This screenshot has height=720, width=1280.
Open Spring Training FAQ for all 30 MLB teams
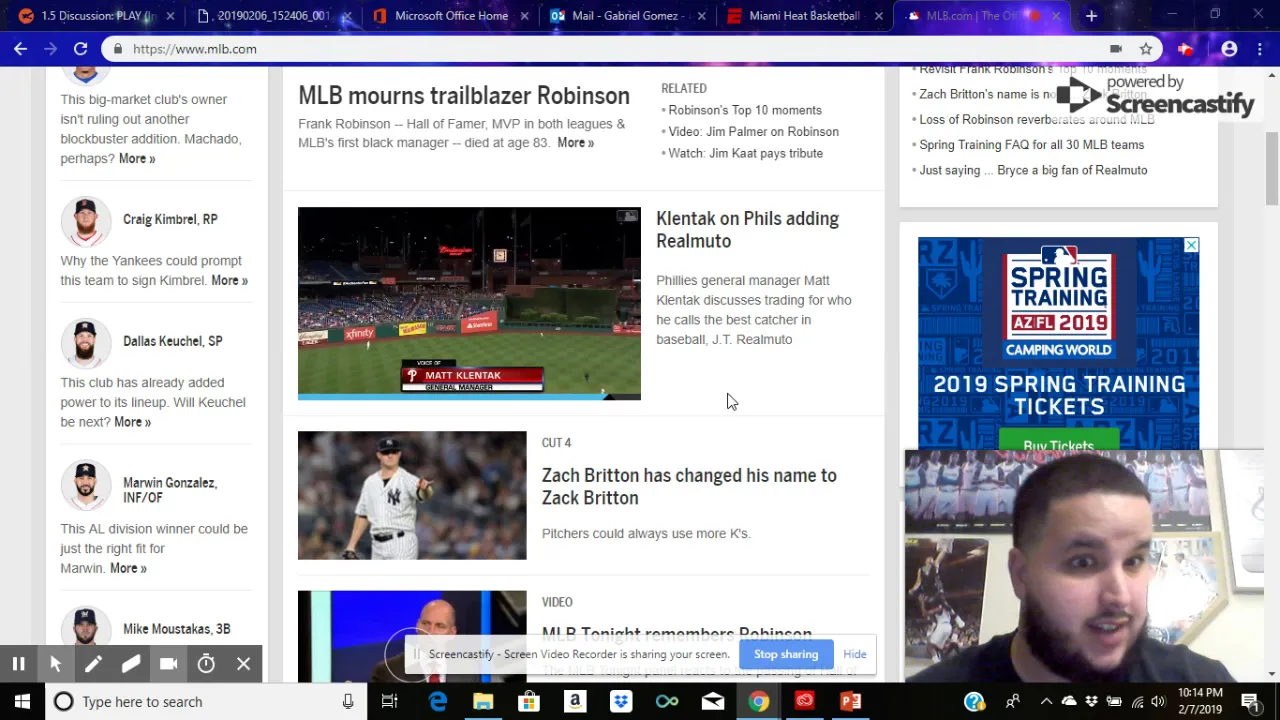tap(1031, 145)
